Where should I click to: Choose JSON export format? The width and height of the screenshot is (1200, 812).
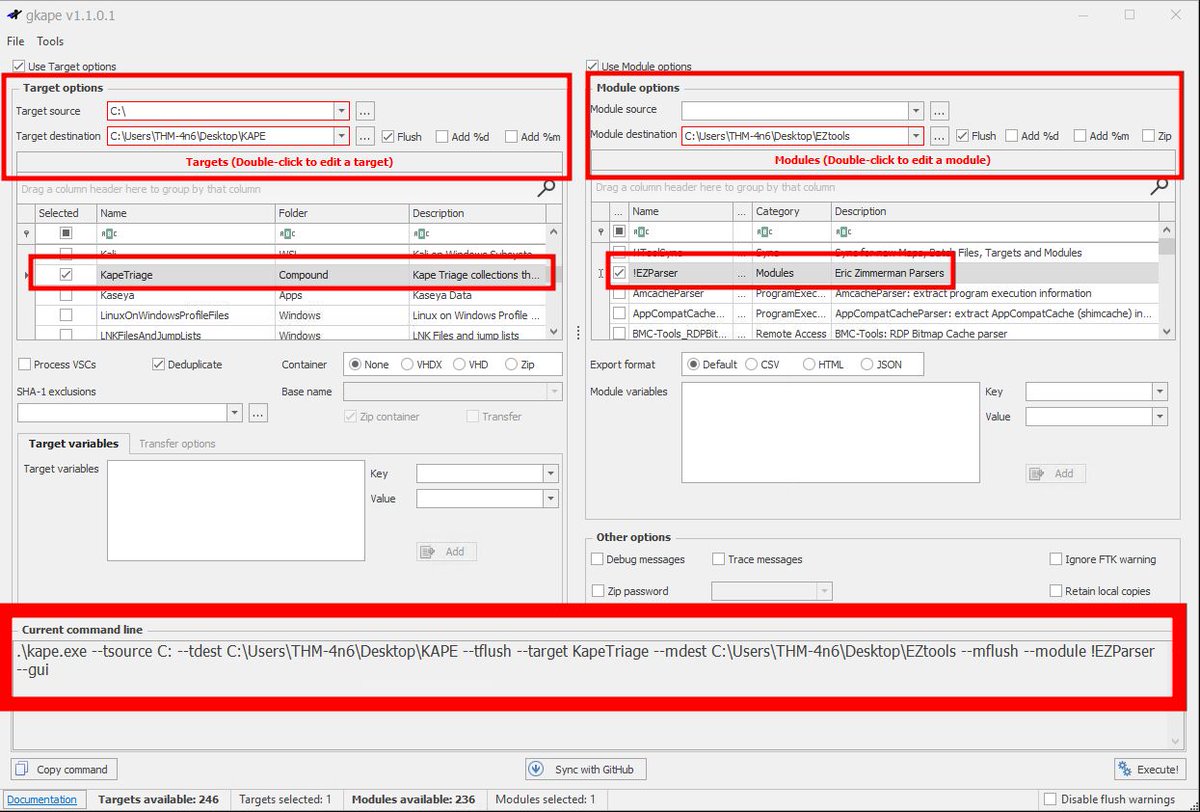(x=867, y=364)
